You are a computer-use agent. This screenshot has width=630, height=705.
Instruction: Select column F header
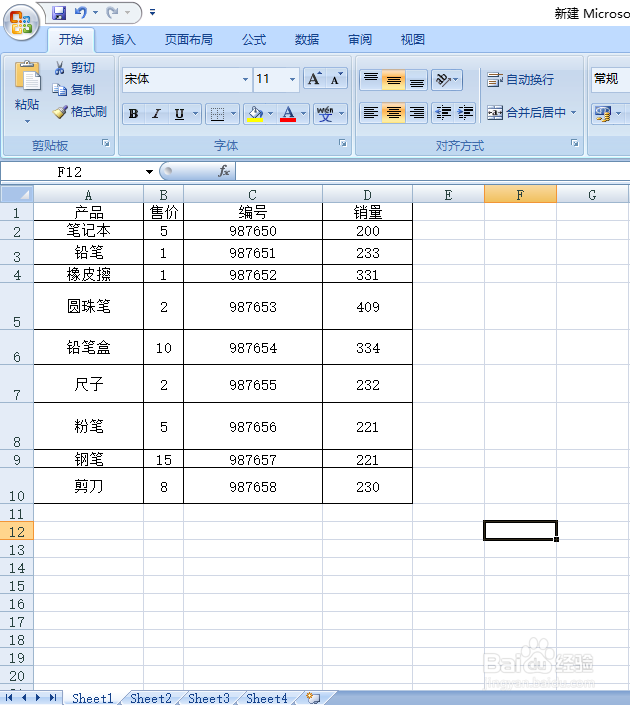pyautogui.click(x=520, y=195)
